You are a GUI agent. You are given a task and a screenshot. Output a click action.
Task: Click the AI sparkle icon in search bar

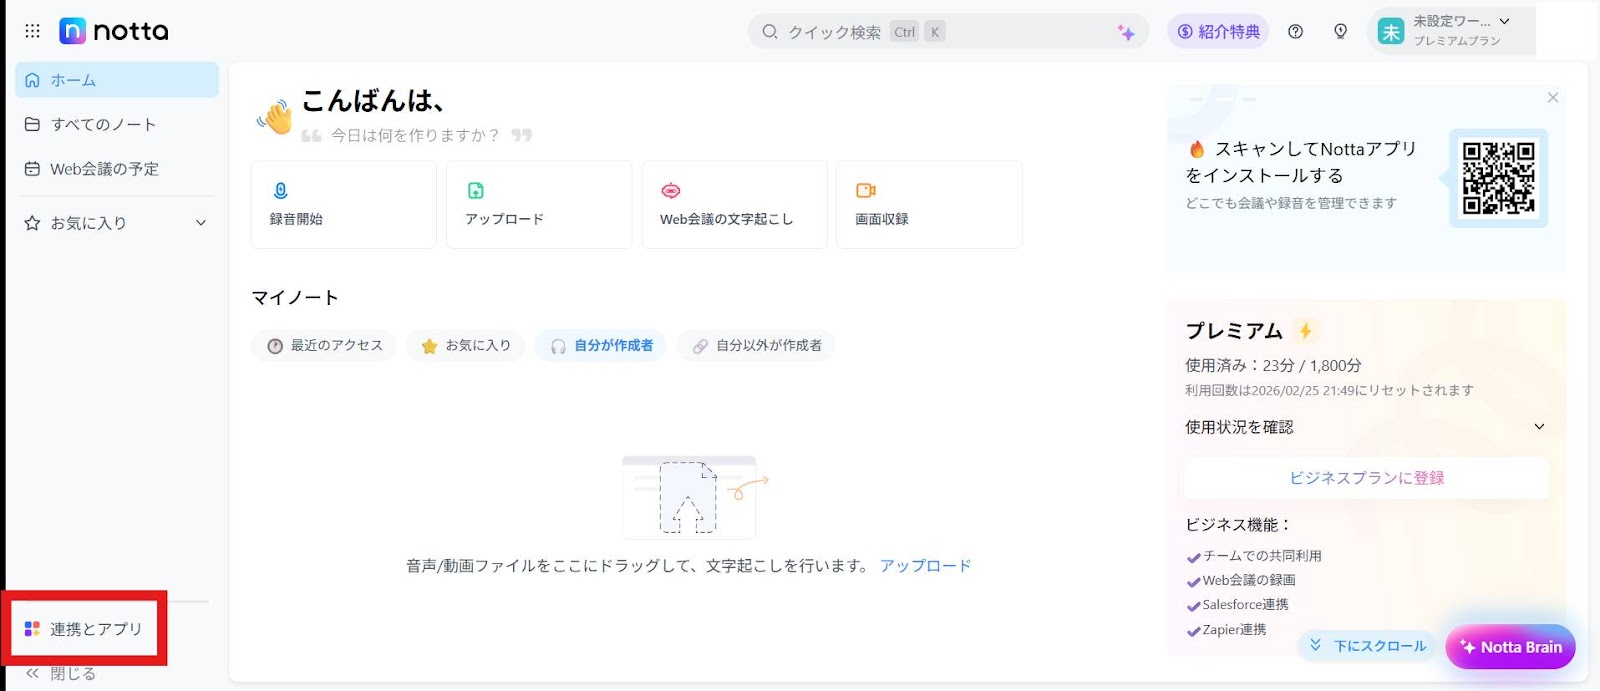[x=1126, y=33]
